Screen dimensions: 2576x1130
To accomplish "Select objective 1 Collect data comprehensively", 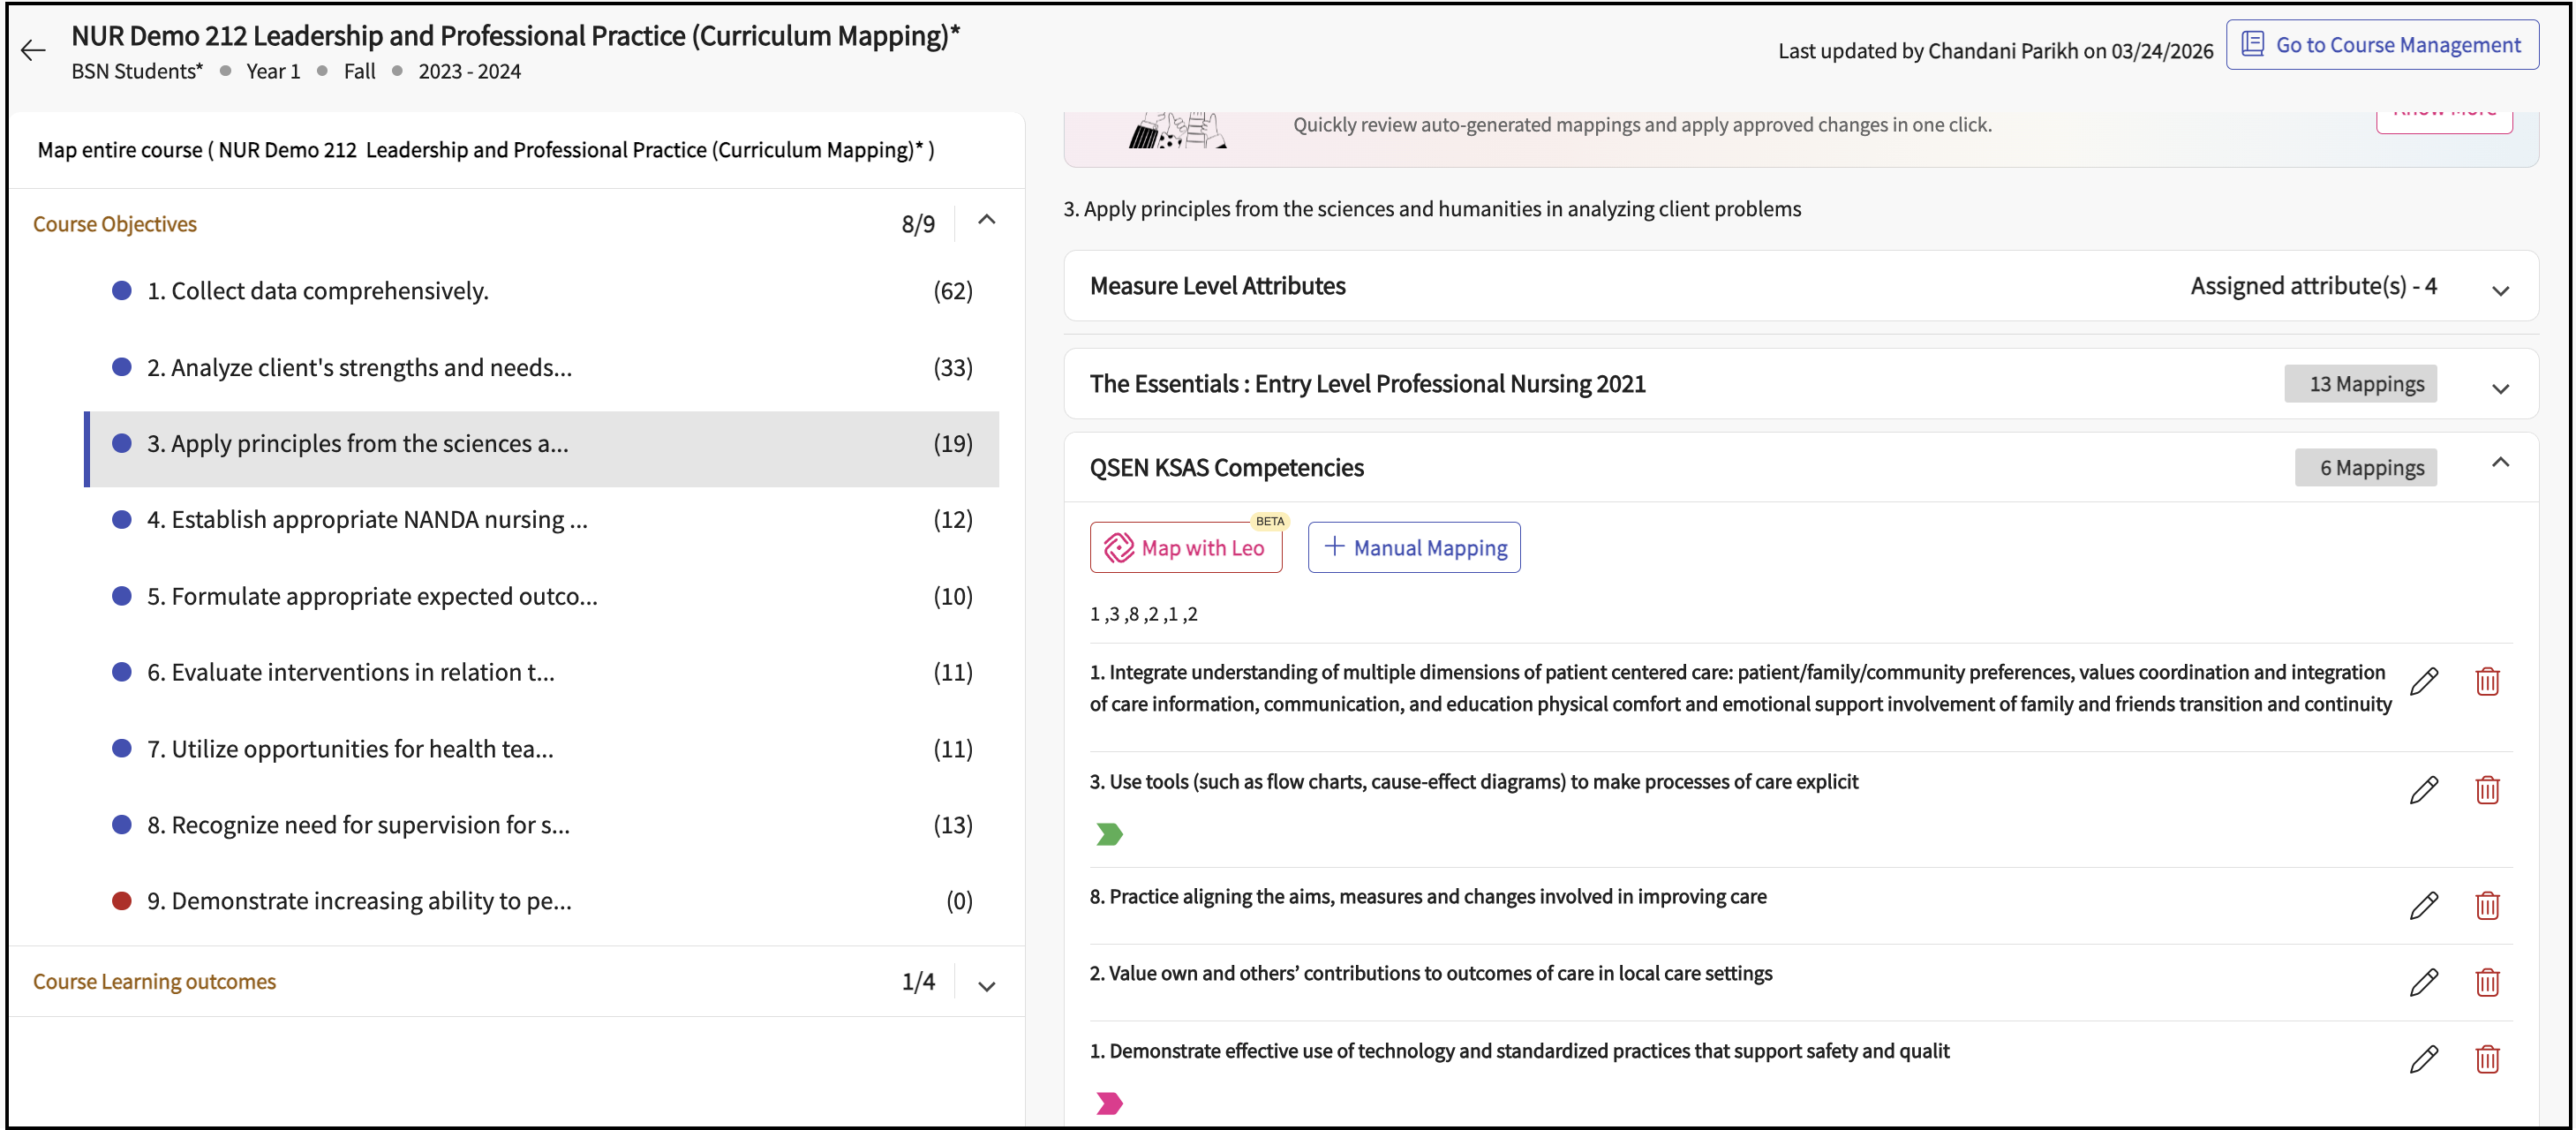I will pyautogui.click(x=318, y=291).
